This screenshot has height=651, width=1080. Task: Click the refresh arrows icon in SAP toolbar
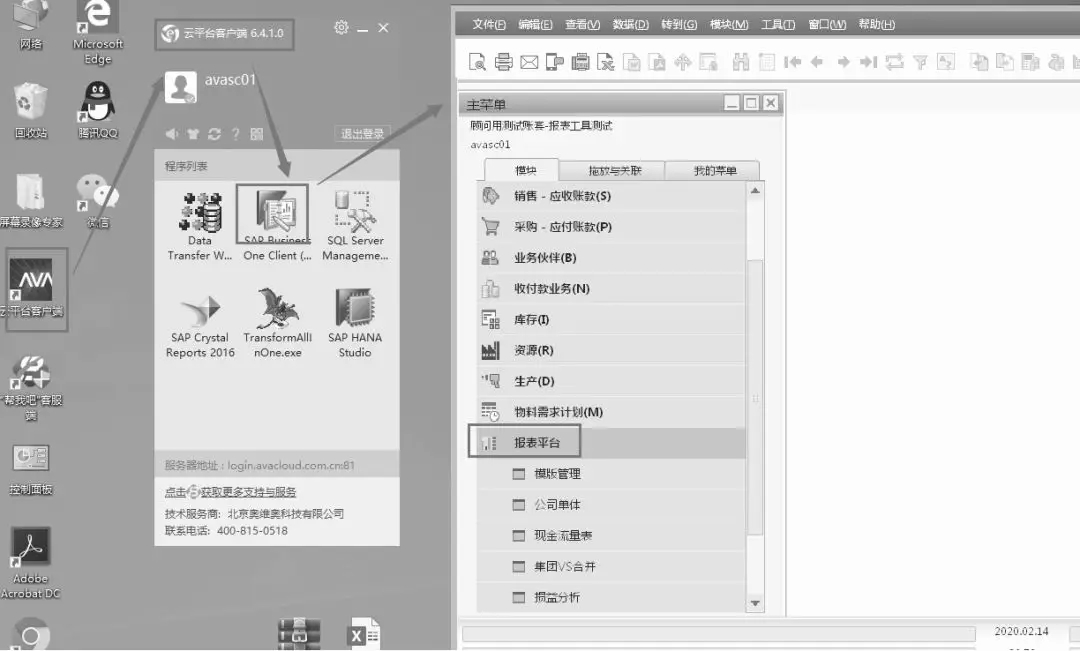pyautogui.click(x=894, y=62)
